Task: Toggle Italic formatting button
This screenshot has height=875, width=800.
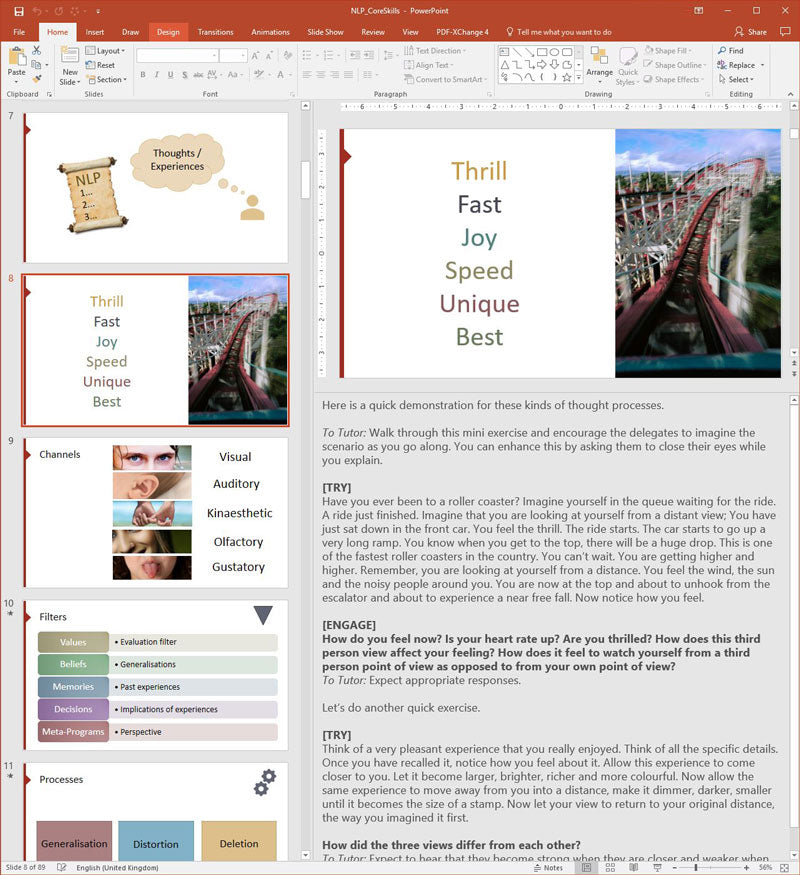Action: (x=156, y=74)
